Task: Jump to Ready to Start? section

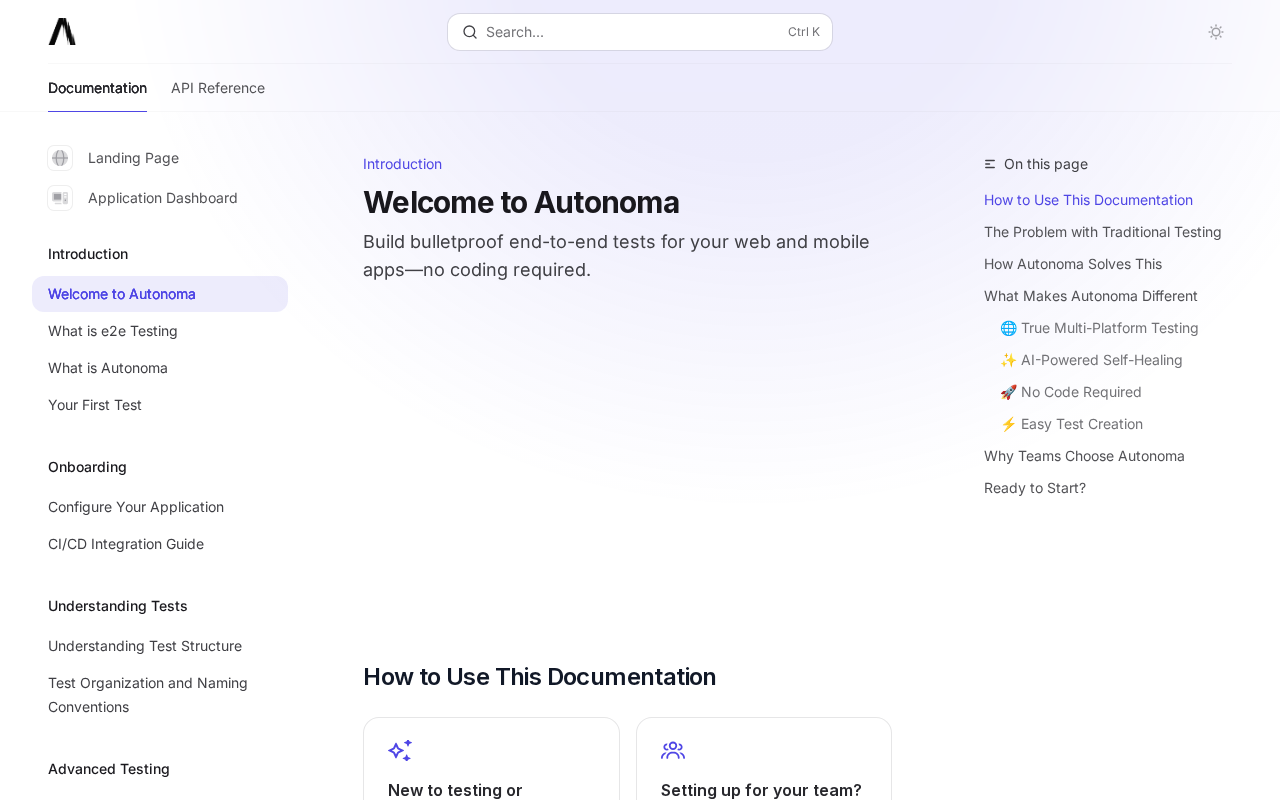Action: point(1035,488)
